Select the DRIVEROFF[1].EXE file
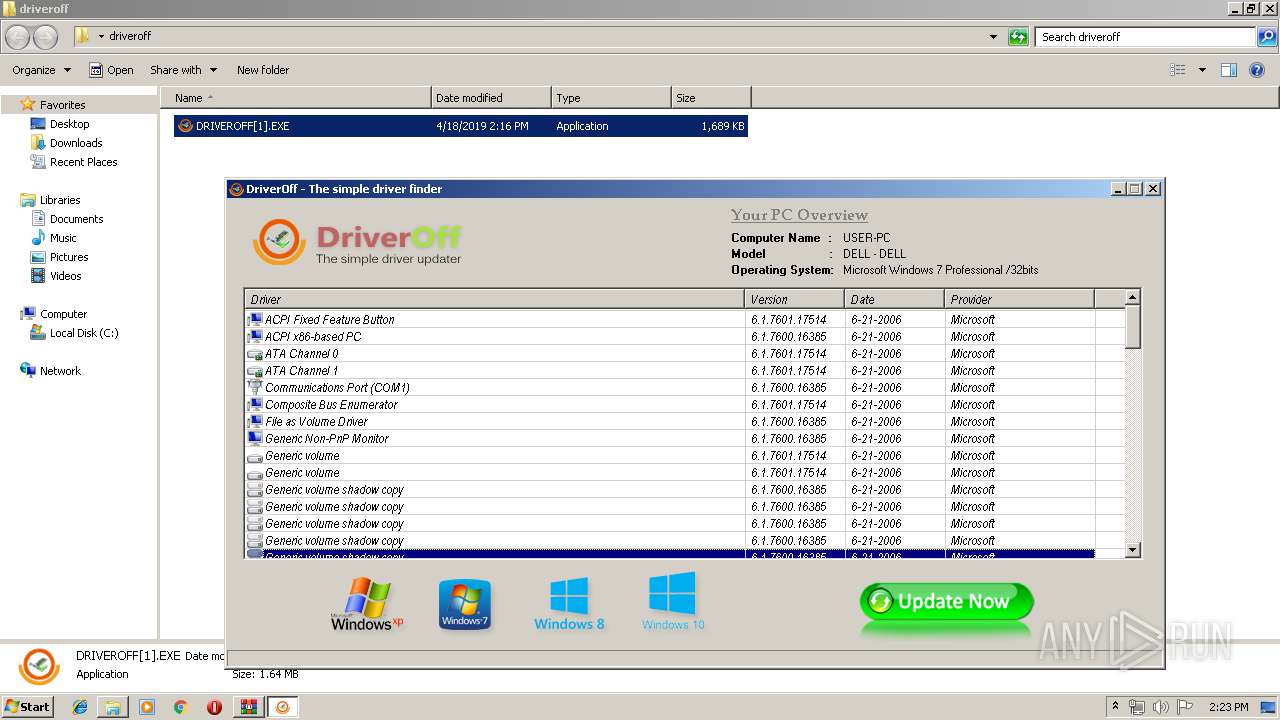The image size is (1280, 720). click(460, 126)
